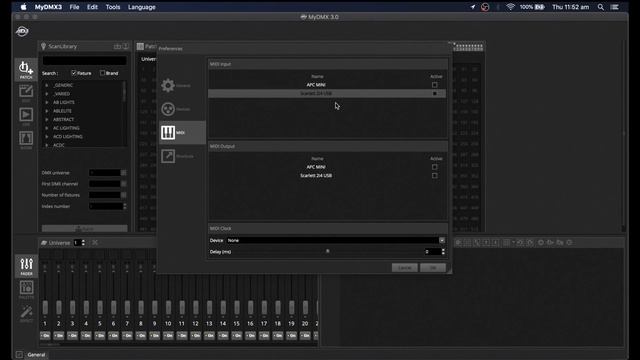
Task: Open the PATCH mode in left sidebar
Action: (x=26, y=69)
